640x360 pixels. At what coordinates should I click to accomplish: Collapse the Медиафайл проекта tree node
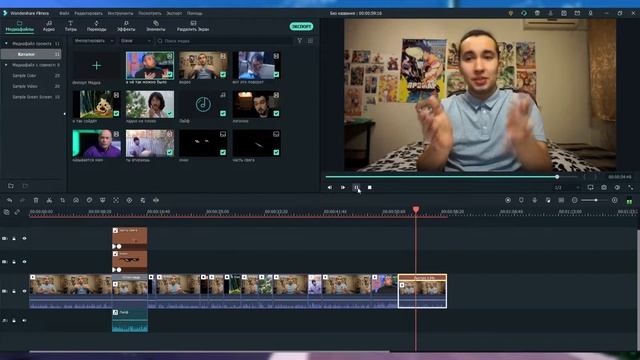pyautogui.click(x=6, y=43)
